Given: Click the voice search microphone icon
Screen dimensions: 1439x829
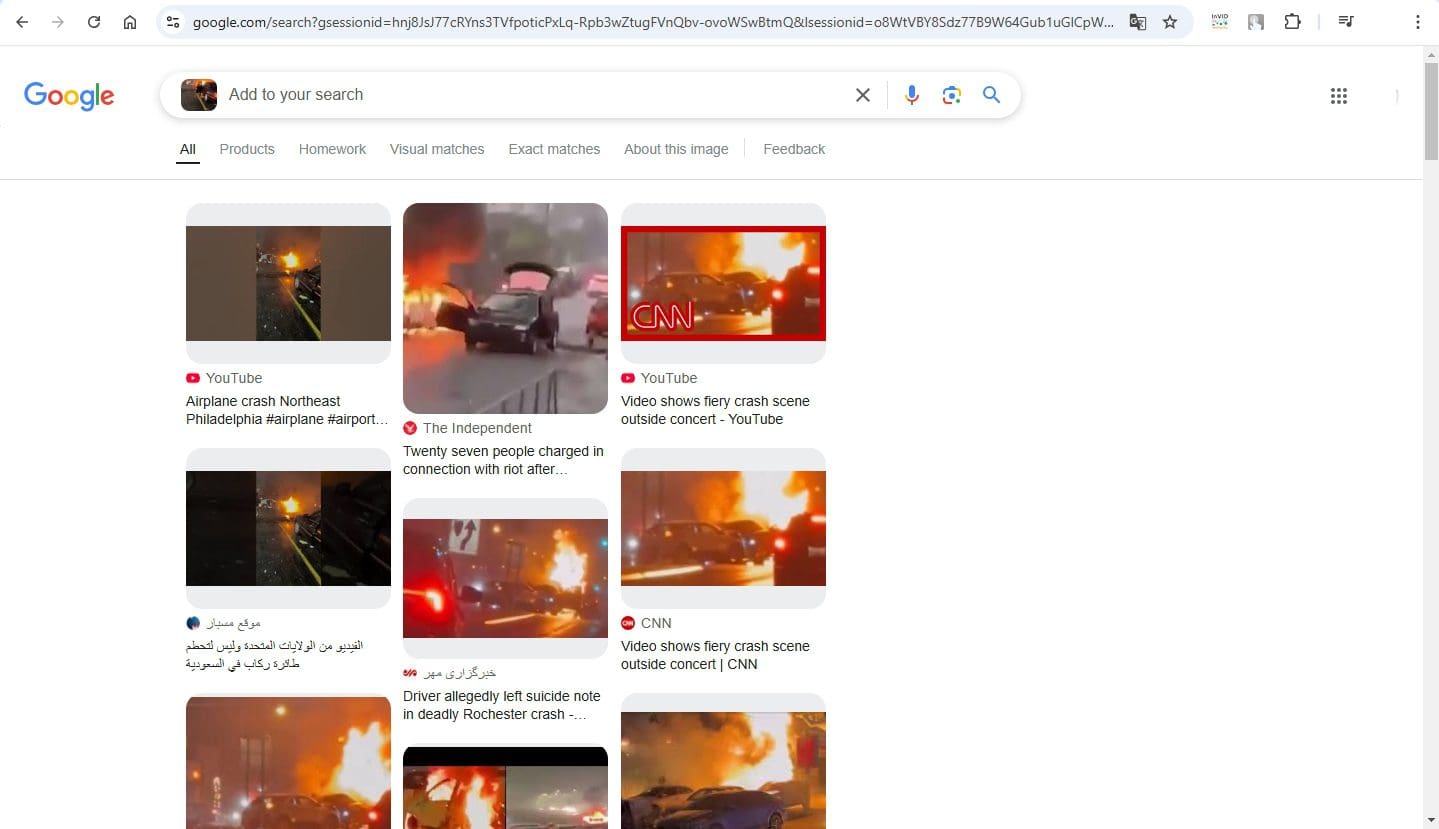Looking at the screenshot, I should (911, 95).
